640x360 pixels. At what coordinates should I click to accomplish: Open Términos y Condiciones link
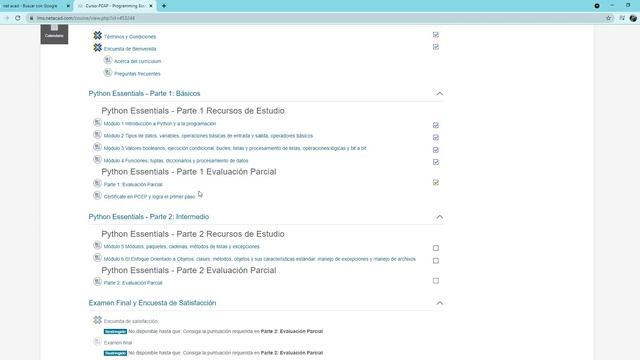click(x=130, y=37)
